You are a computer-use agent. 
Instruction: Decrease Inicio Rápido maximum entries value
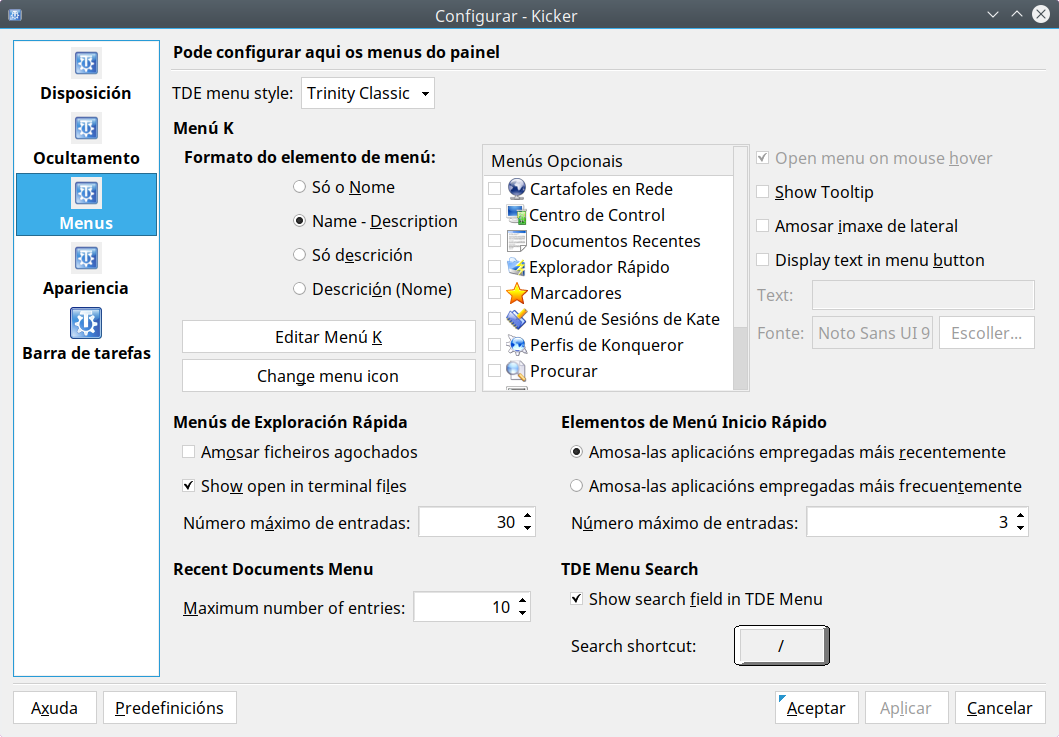tap(1021, 528)
